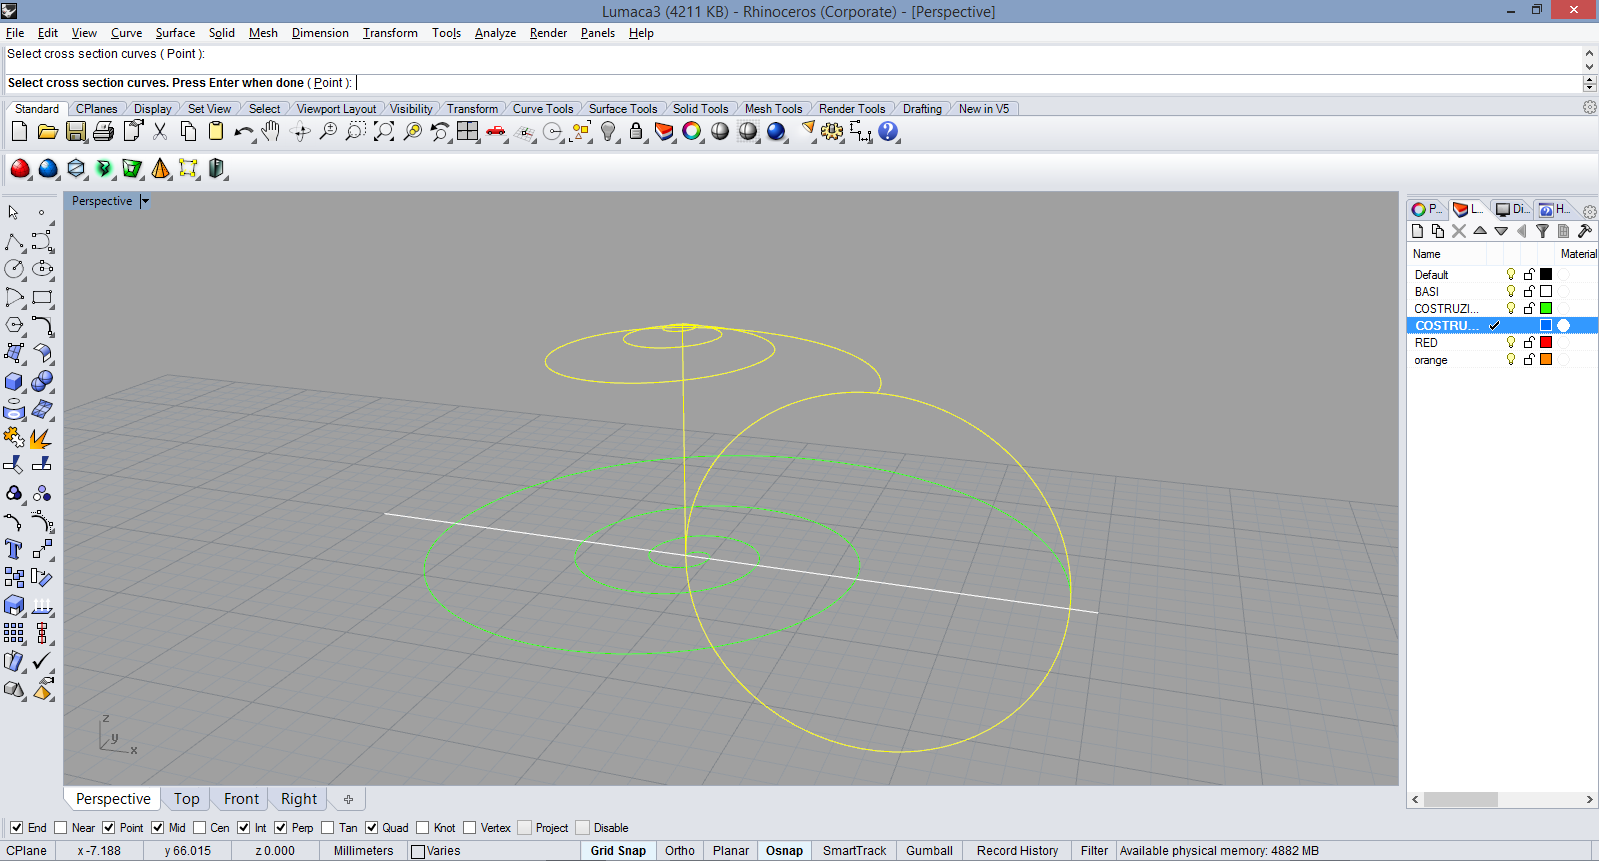Viewport: 1599px width, 861px height.
Task: Toggle Ortho in the status bar
Action: pyautogui.click(x=680, y=851)
